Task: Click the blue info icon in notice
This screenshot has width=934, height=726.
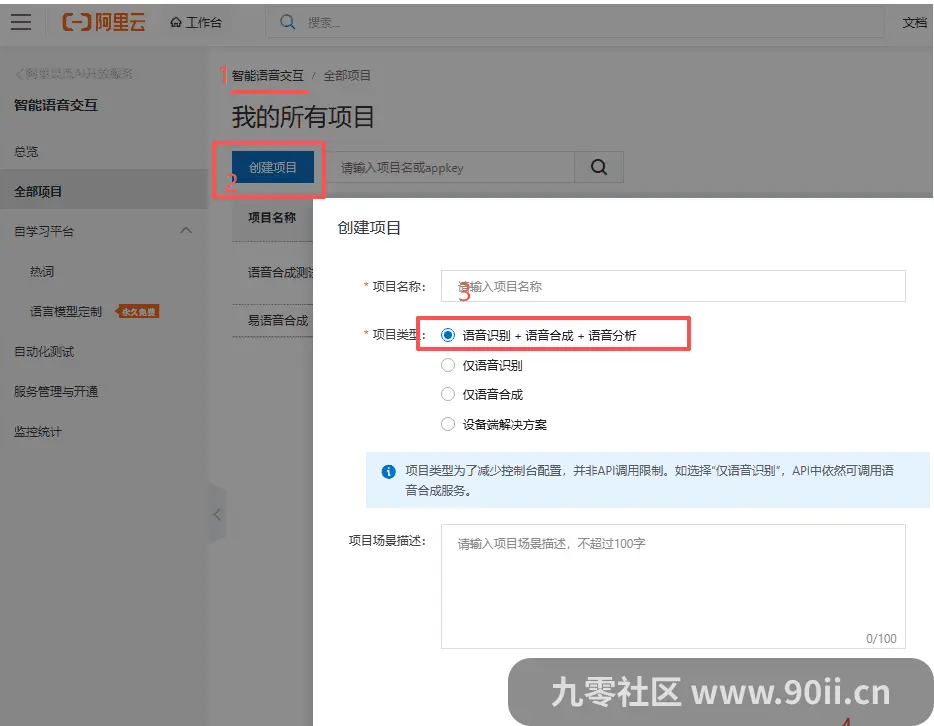Action: click(388, 472)
